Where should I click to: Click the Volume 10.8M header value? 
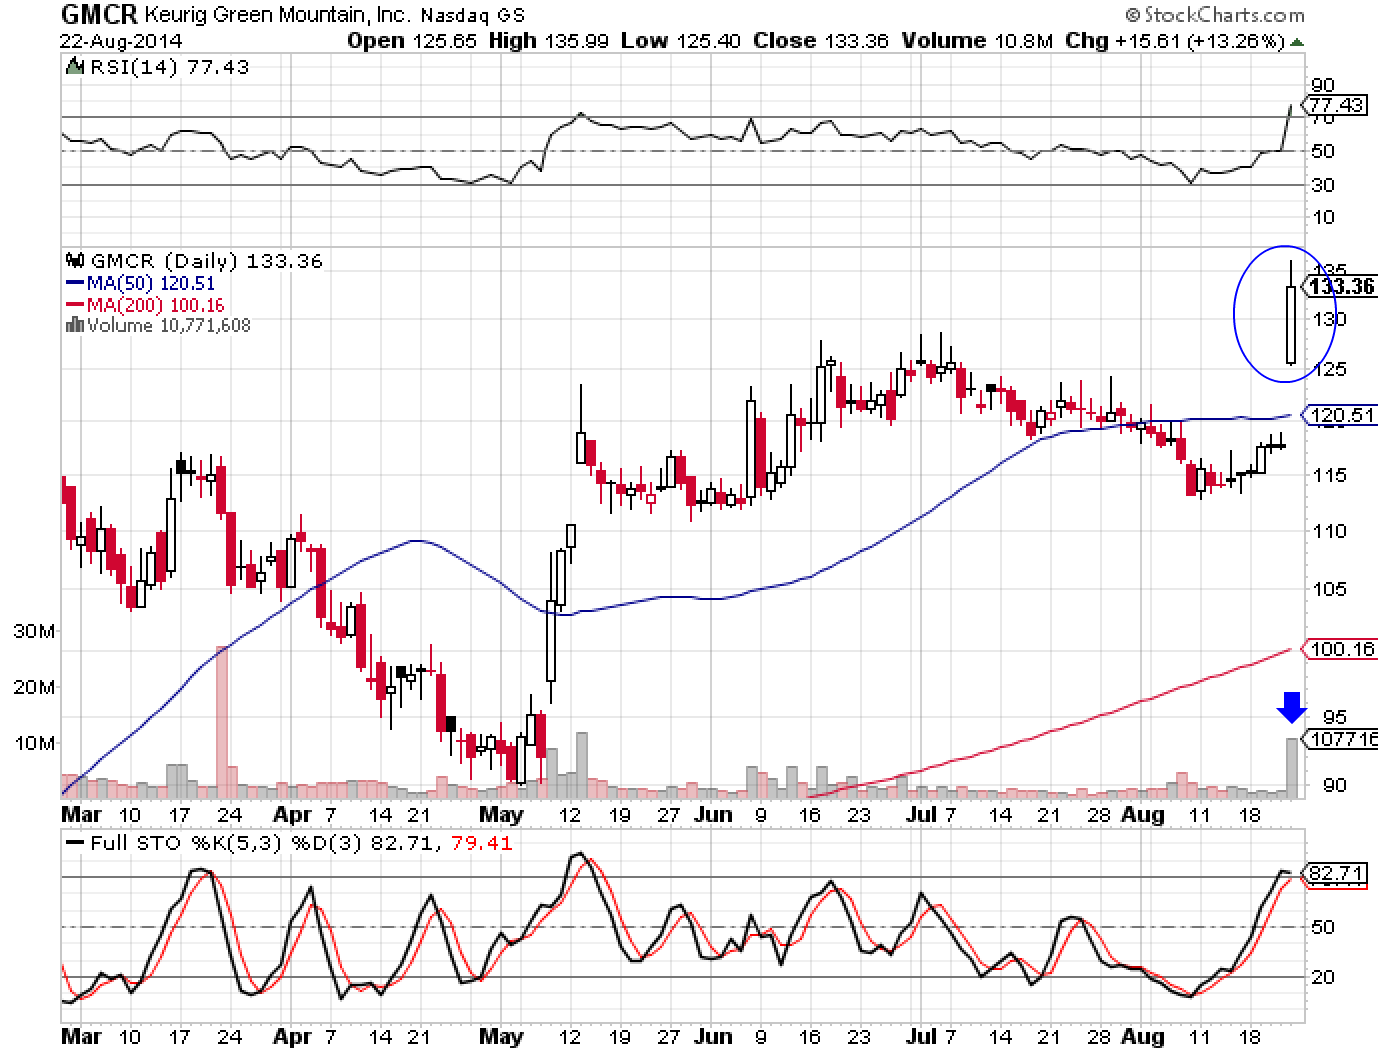(x=978, y=41)
